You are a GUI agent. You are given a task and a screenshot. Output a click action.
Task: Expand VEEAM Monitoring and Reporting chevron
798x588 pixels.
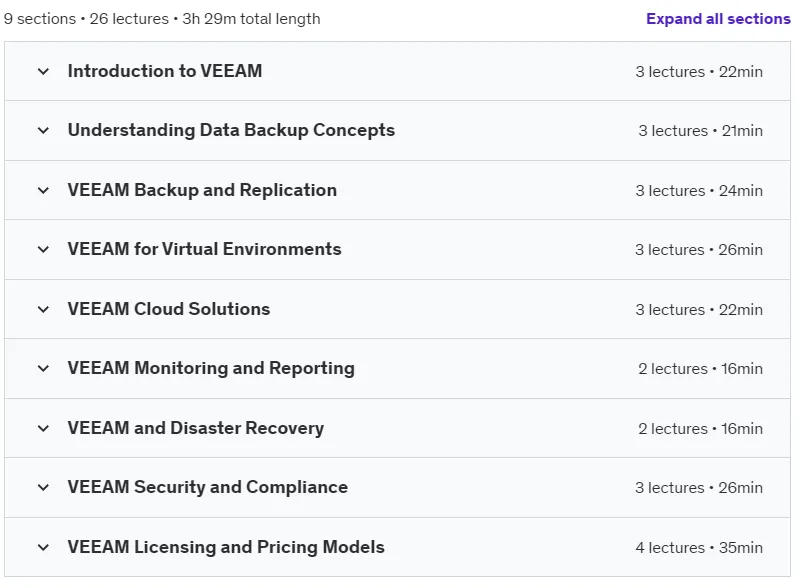coord(43,369)
